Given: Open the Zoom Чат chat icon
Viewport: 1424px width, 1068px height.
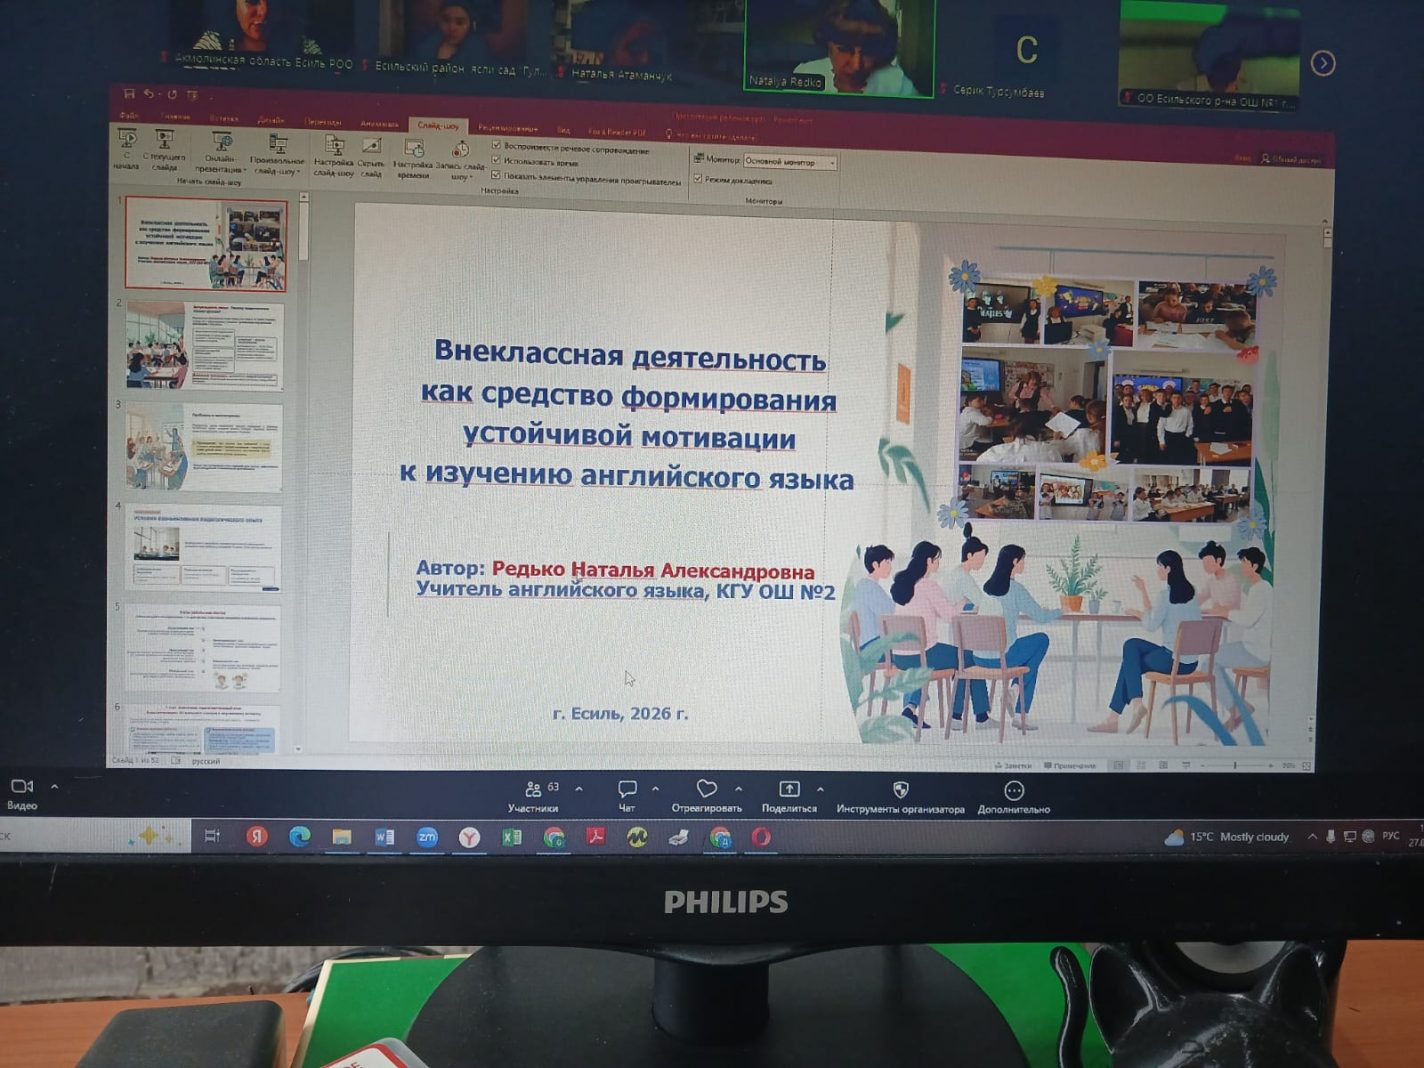Looking at the screenshot, I should (627, 790).
